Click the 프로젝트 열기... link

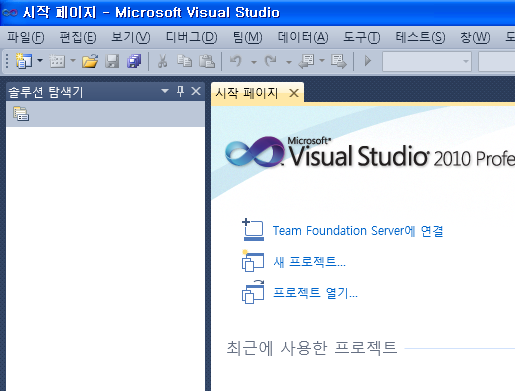click(x=315, y=293)
